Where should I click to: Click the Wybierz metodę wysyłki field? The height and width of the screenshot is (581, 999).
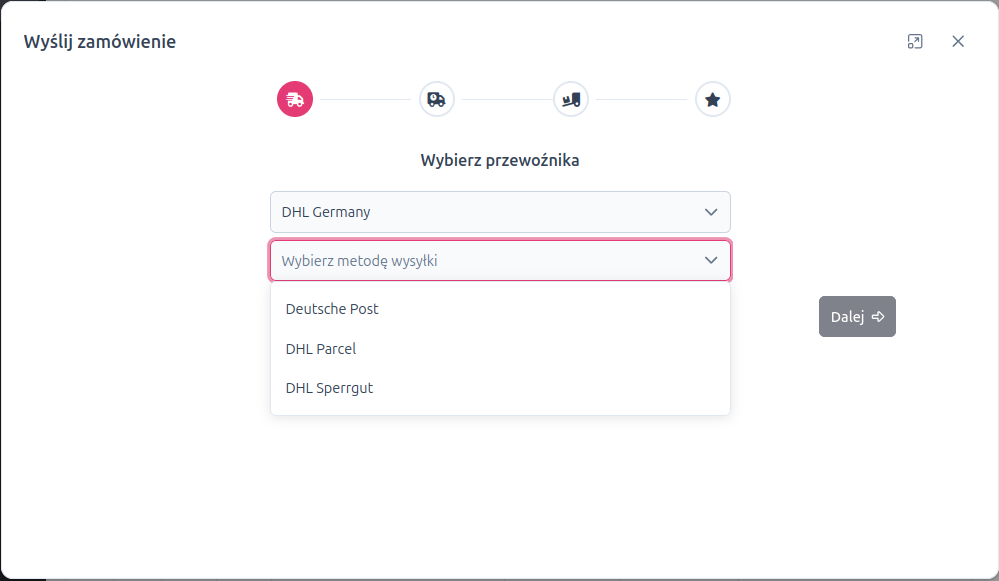[x=500, y=260]
